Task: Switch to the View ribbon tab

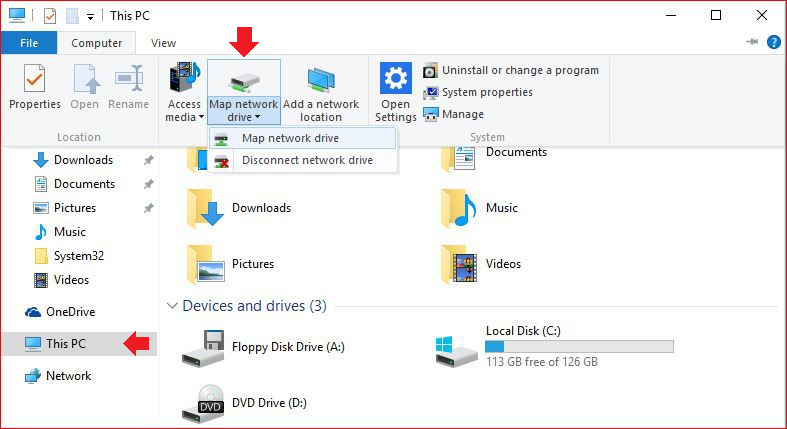Action: click(x=164, y=43)
